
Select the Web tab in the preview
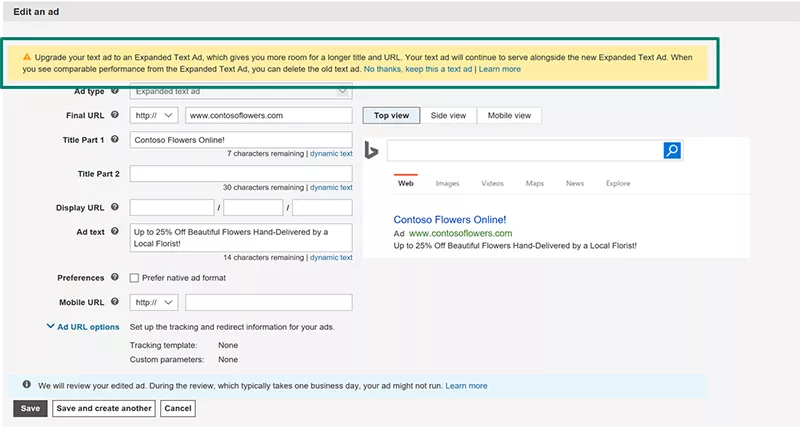406,183
